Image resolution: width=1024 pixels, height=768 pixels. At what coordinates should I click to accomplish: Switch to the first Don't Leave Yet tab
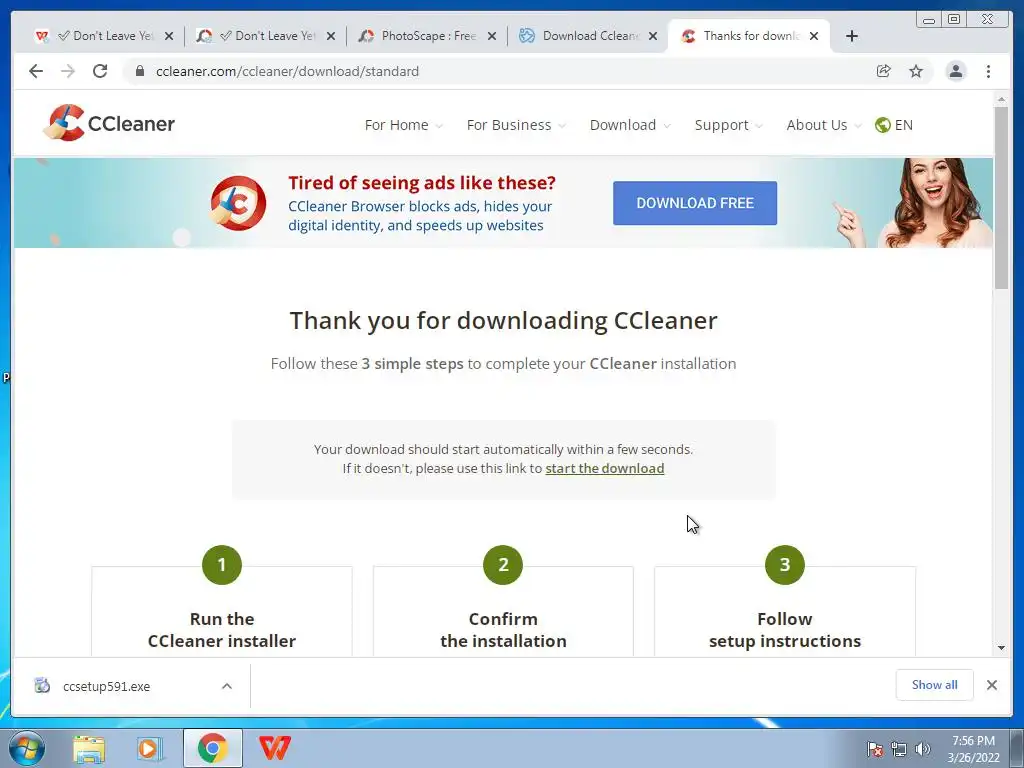point(104,36)
